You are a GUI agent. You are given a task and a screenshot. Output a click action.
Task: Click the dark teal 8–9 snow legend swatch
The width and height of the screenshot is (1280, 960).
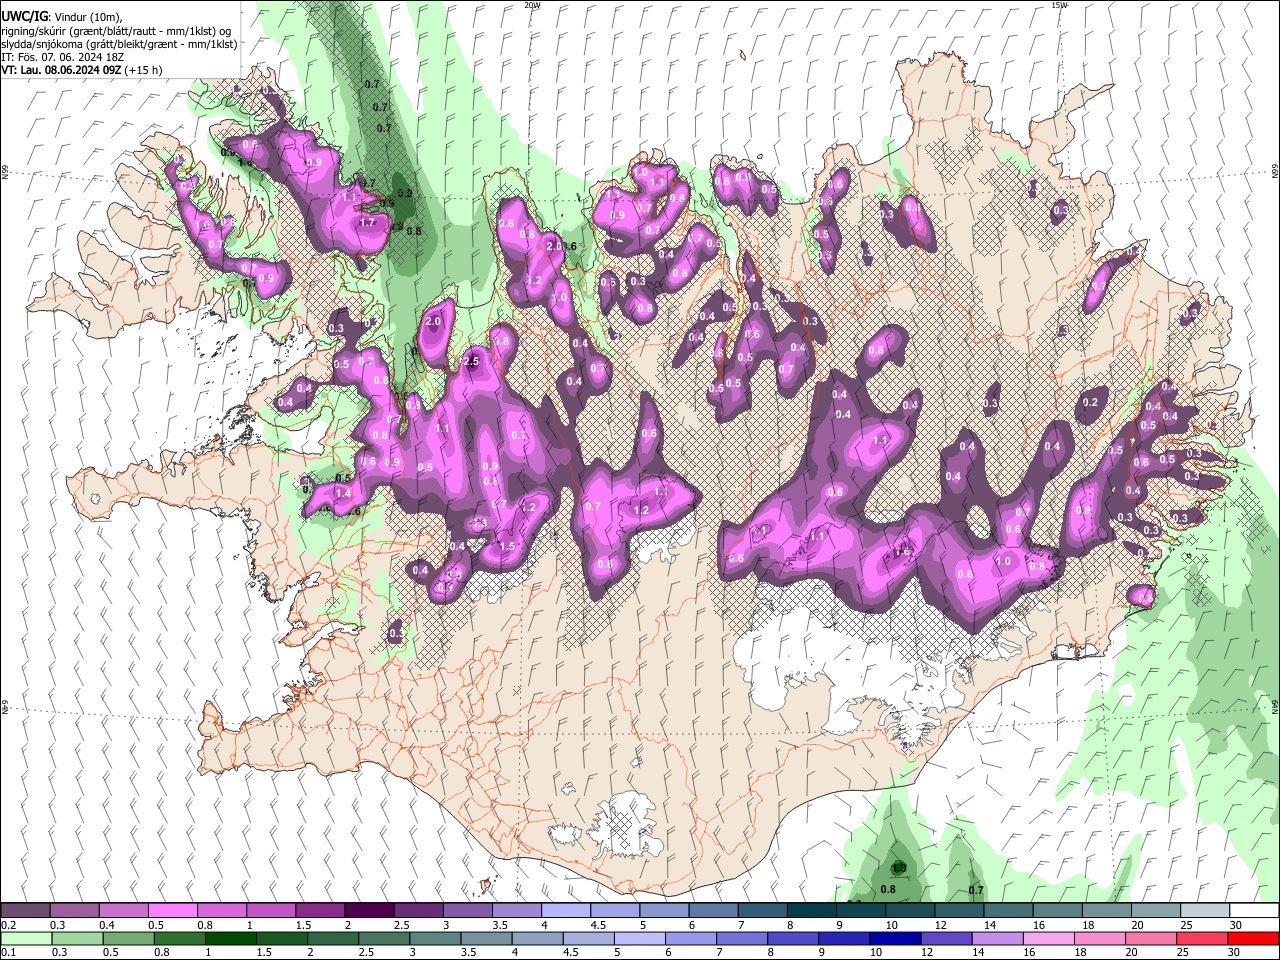click(x=811, y=911)
